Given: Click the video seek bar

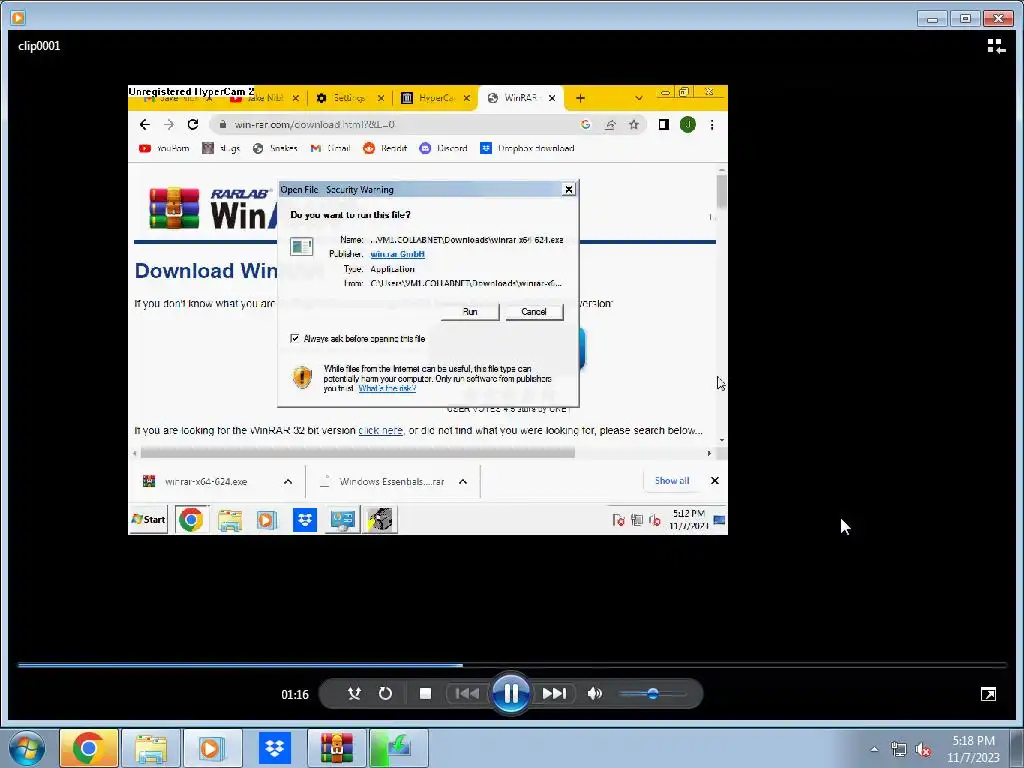Looking at the screenshot, I should [512, 665].
